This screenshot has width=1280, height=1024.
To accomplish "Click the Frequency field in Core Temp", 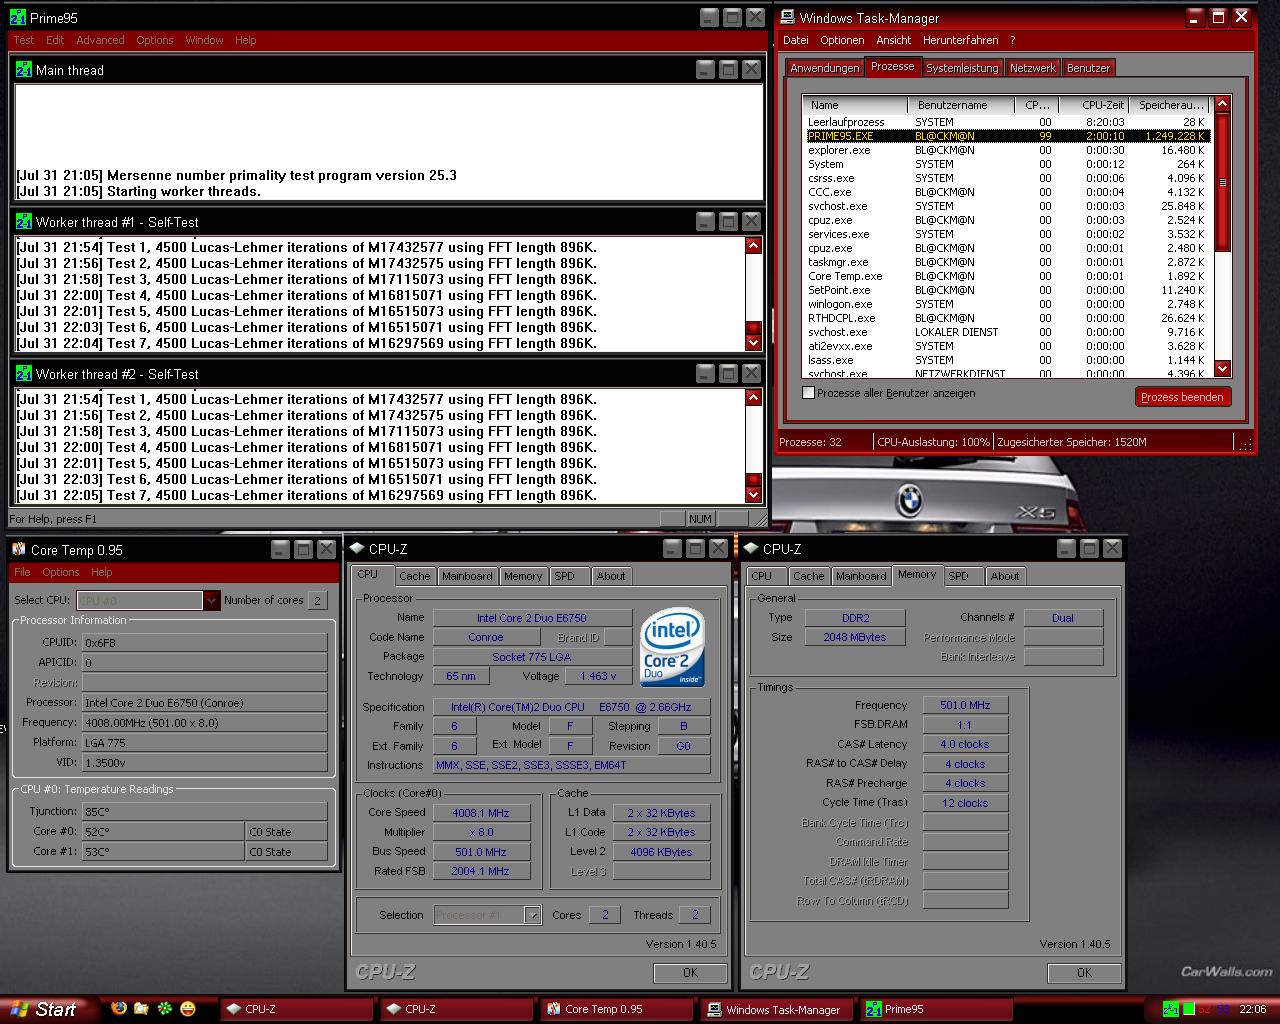I will (x=204, y=722).
